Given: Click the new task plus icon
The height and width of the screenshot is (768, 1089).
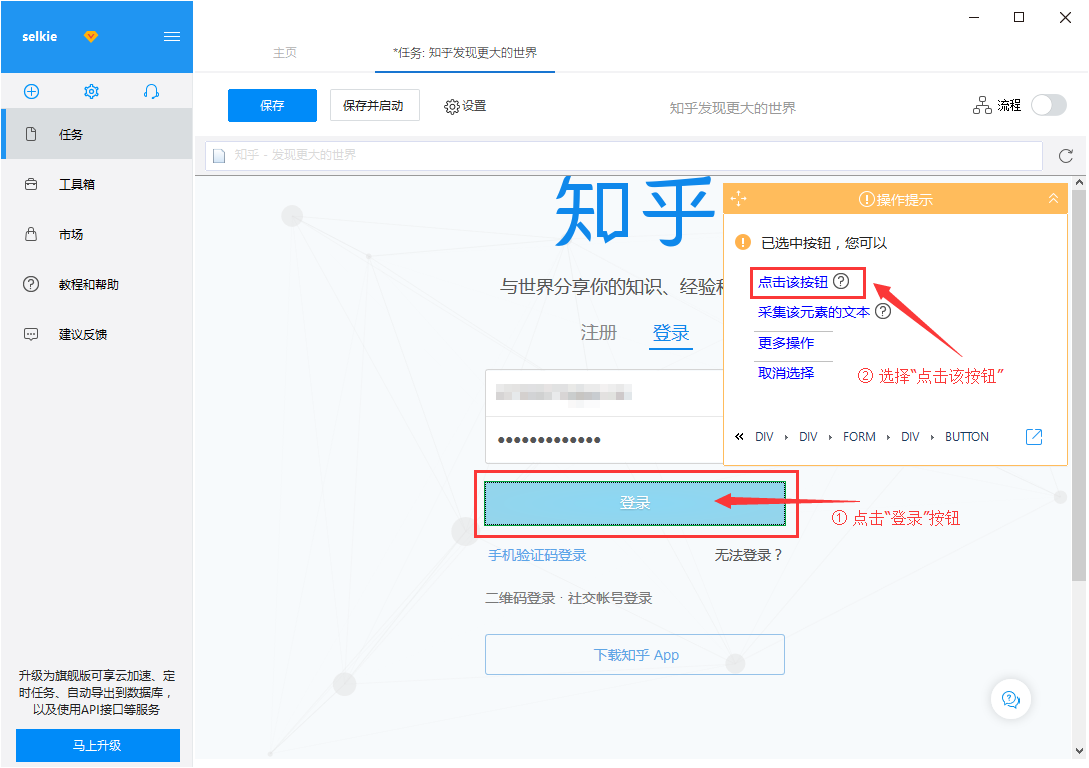Looking at the screenshot, I should click(31, 92).
